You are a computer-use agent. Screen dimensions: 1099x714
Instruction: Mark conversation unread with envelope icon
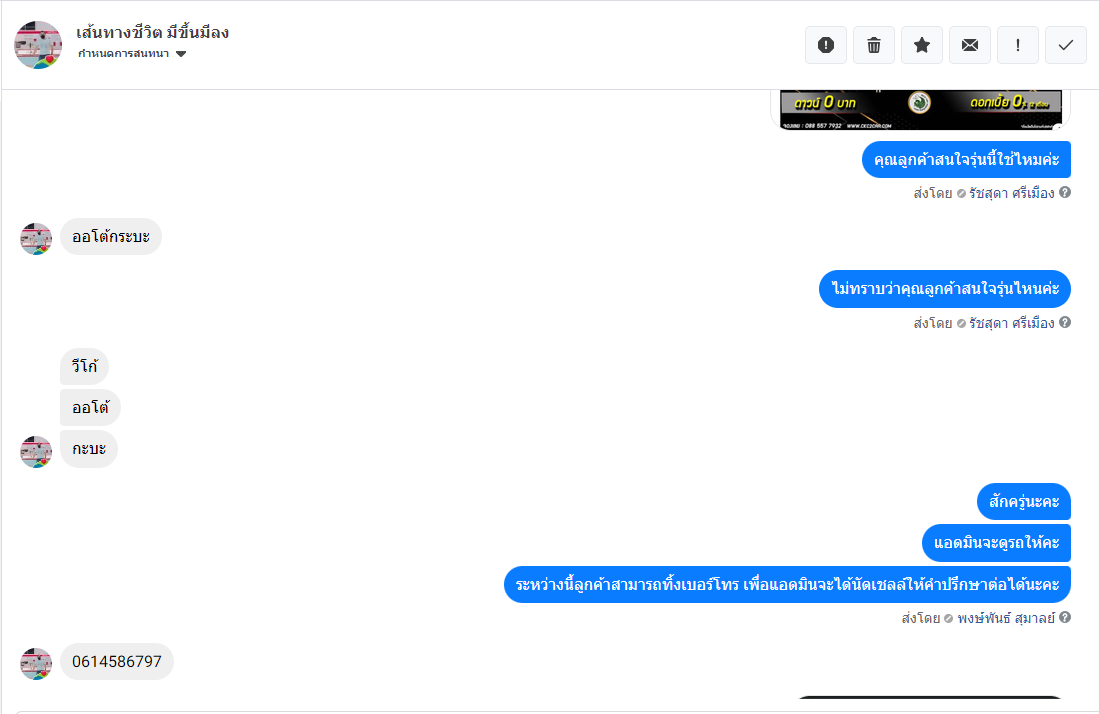[x=970, y=46]
